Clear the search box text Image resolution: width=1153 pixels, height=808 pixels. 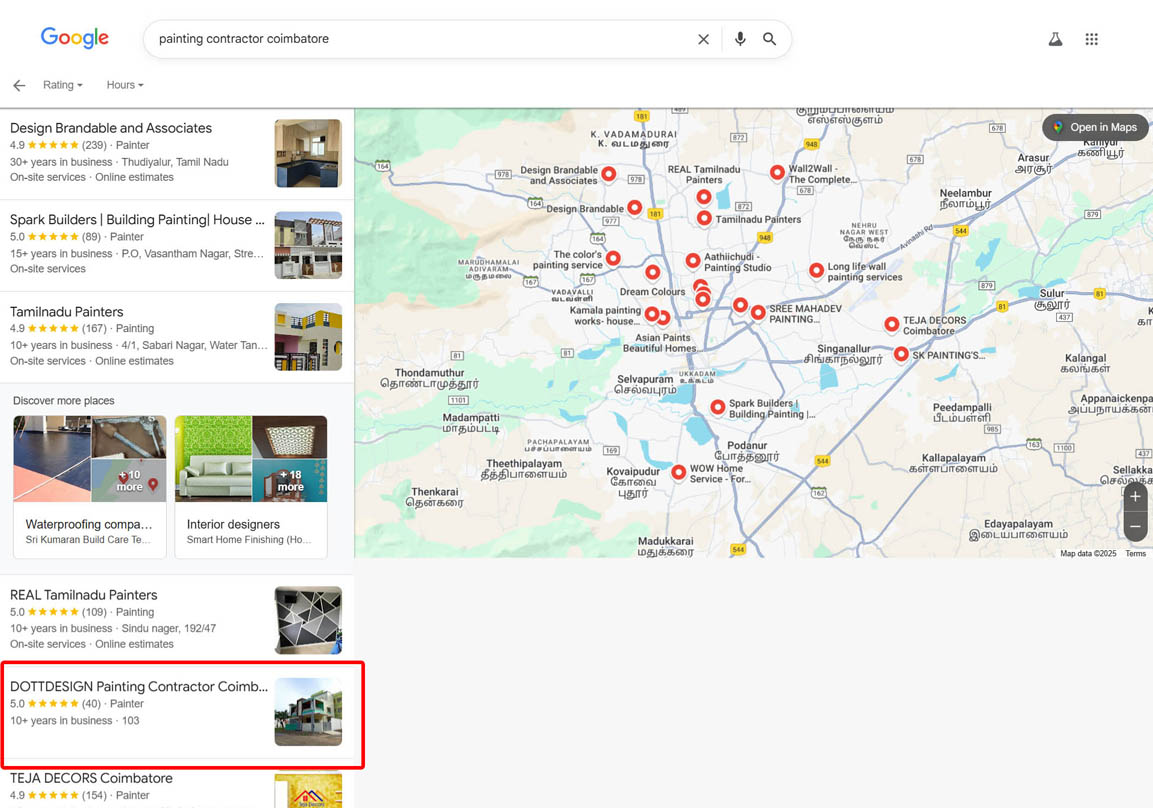(703, 39)
